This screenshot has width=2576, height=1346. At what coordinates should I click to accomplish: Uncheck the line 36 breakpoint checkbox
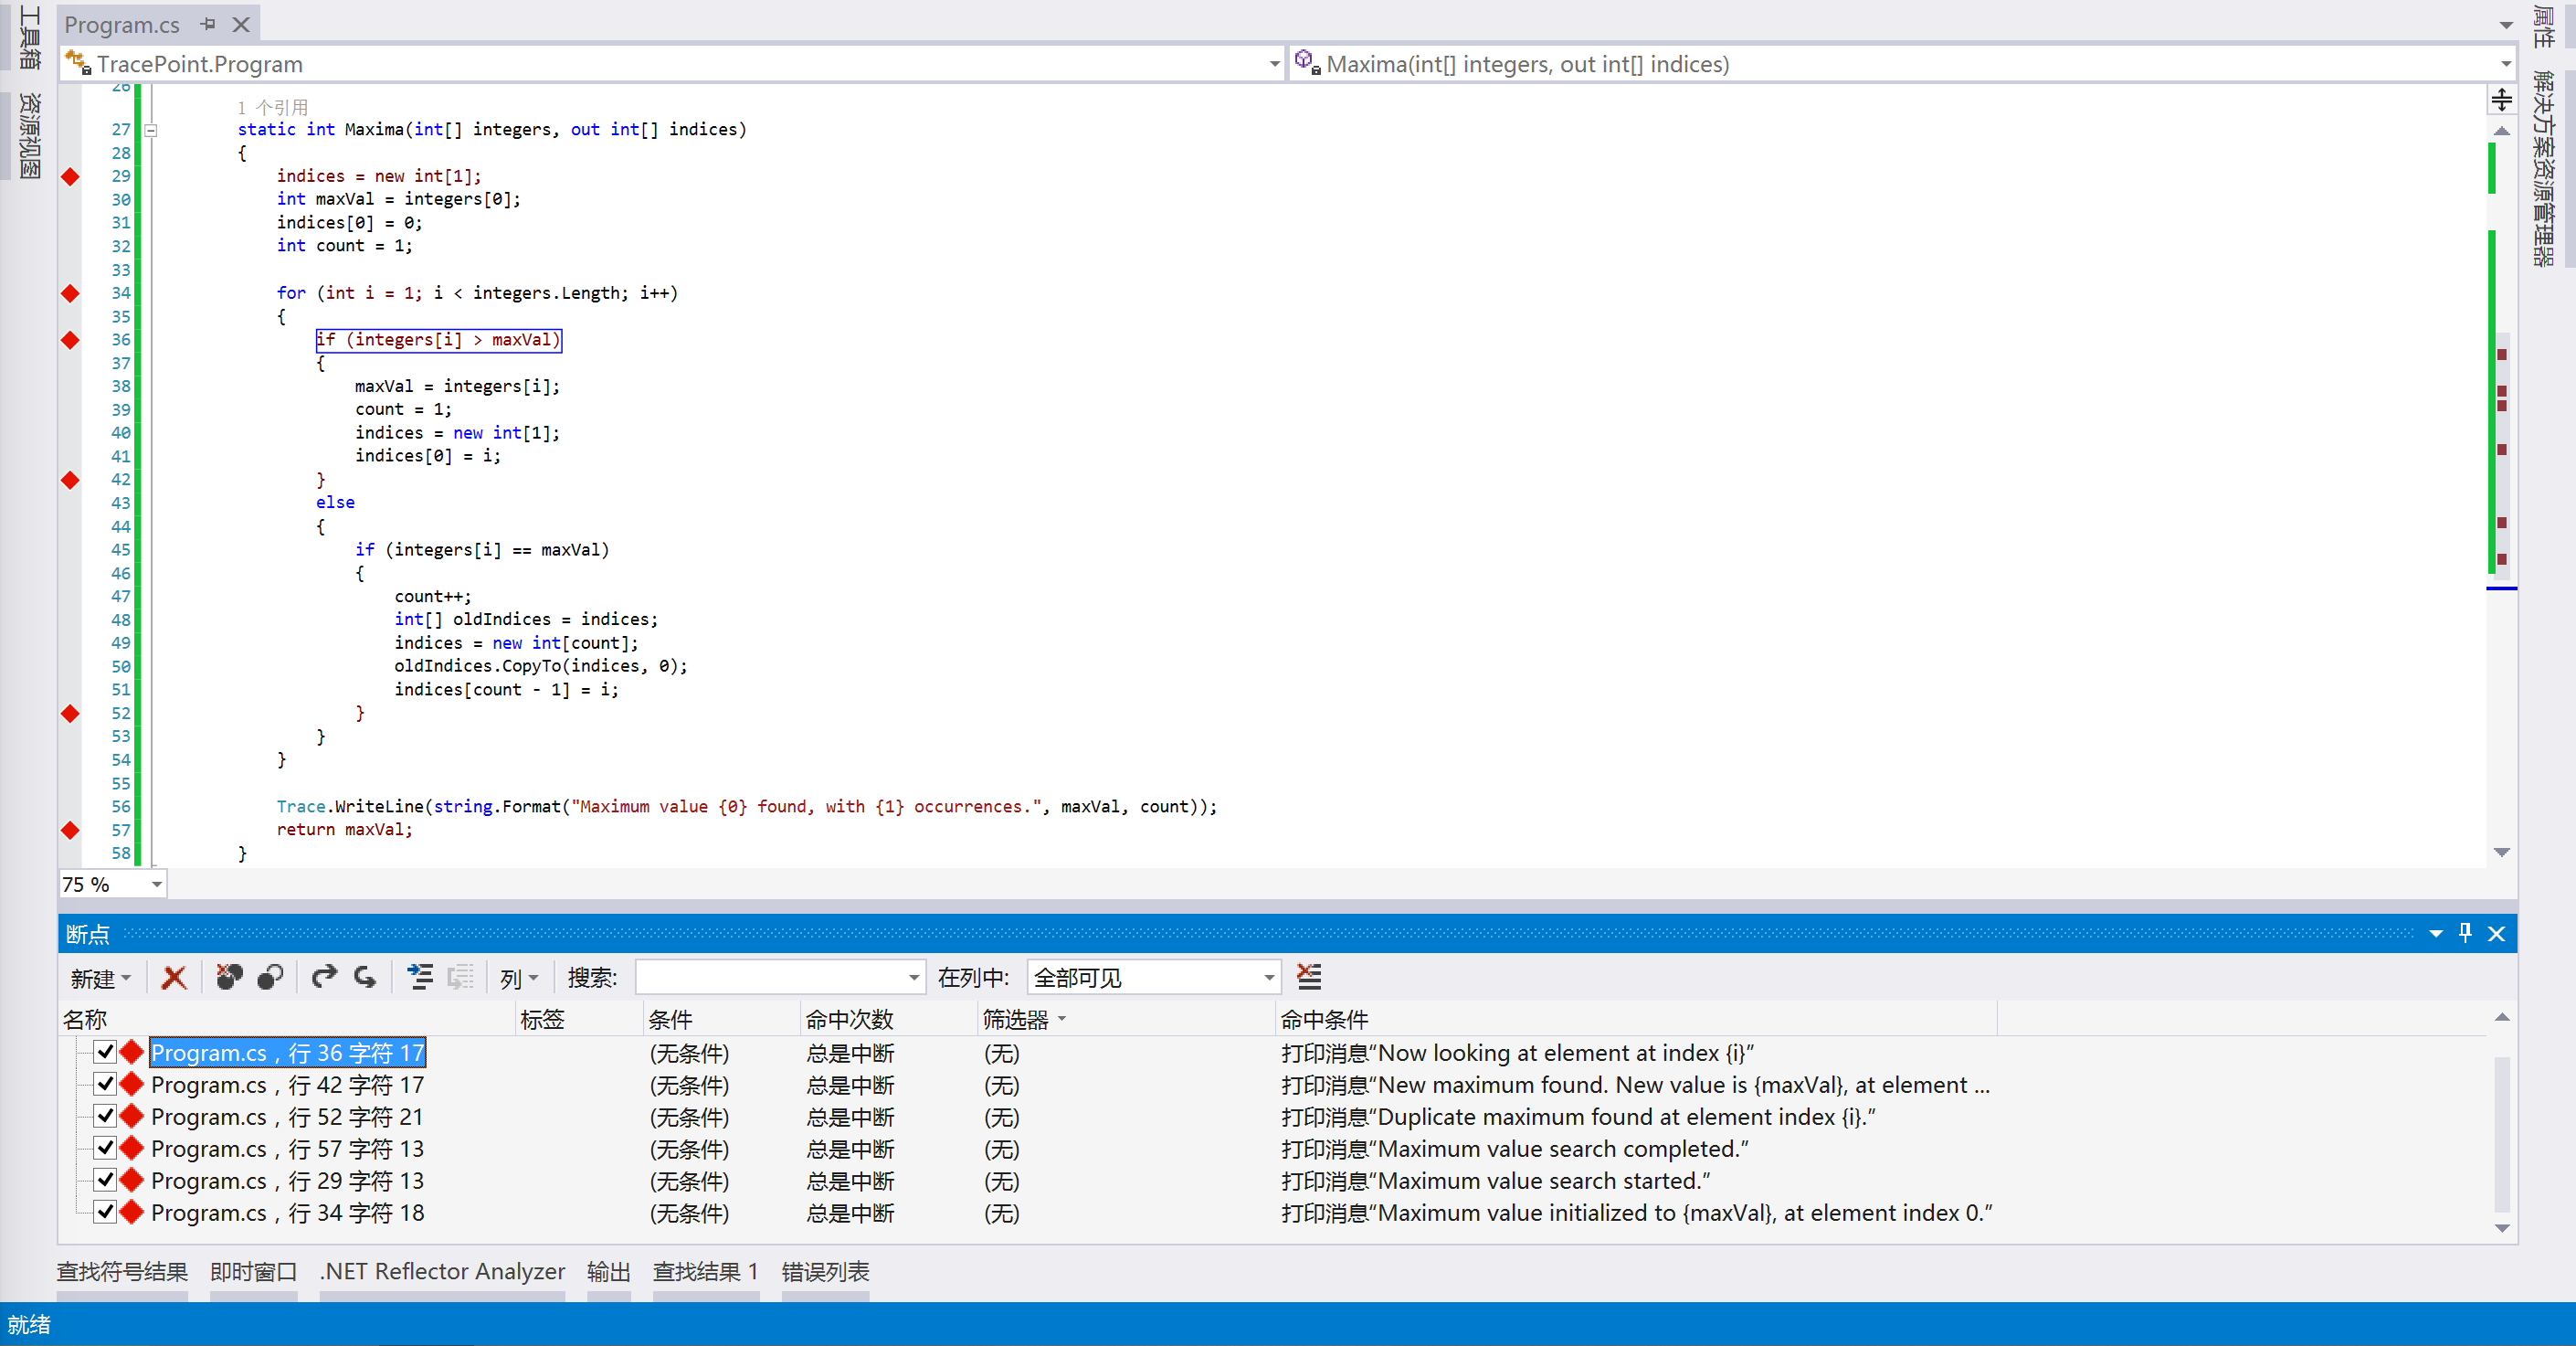point(105,1052)
